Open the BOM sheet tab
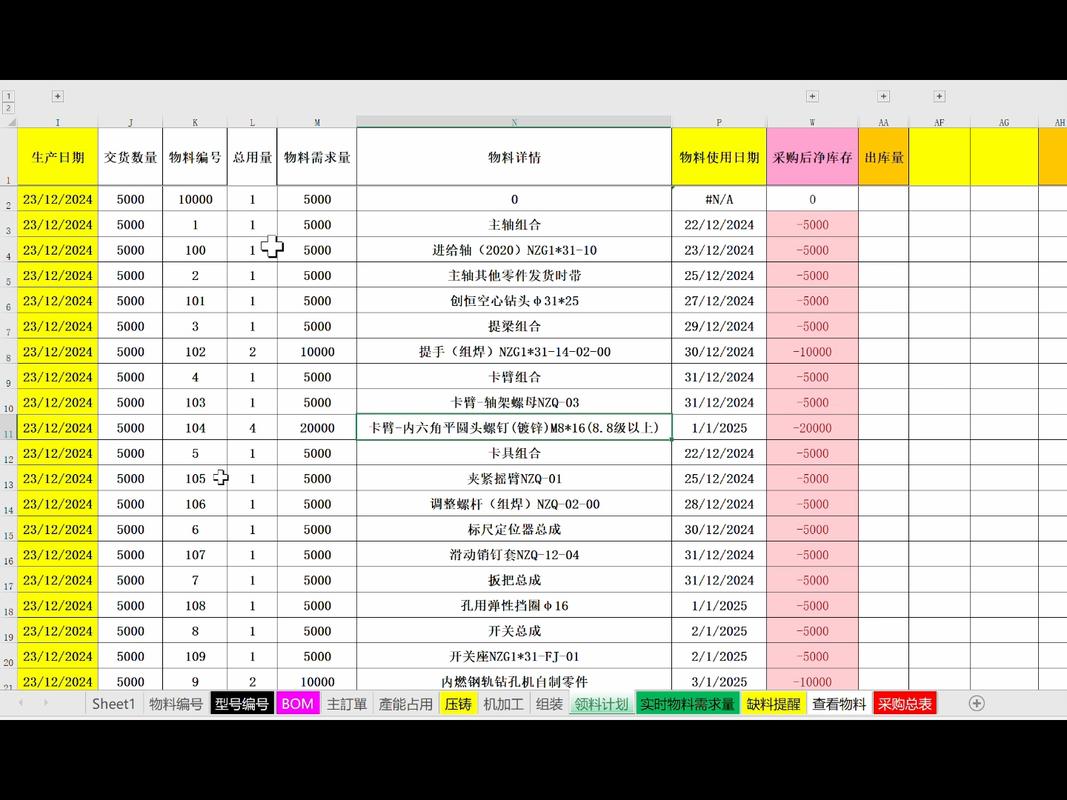This screenshot has width=1067, height=800. tap(297, 704)
